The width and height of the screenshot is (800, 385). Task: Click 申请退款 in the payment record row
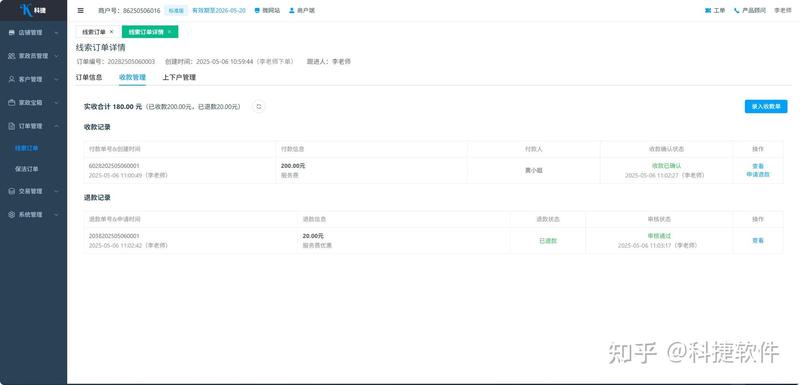tap(758, 174)
